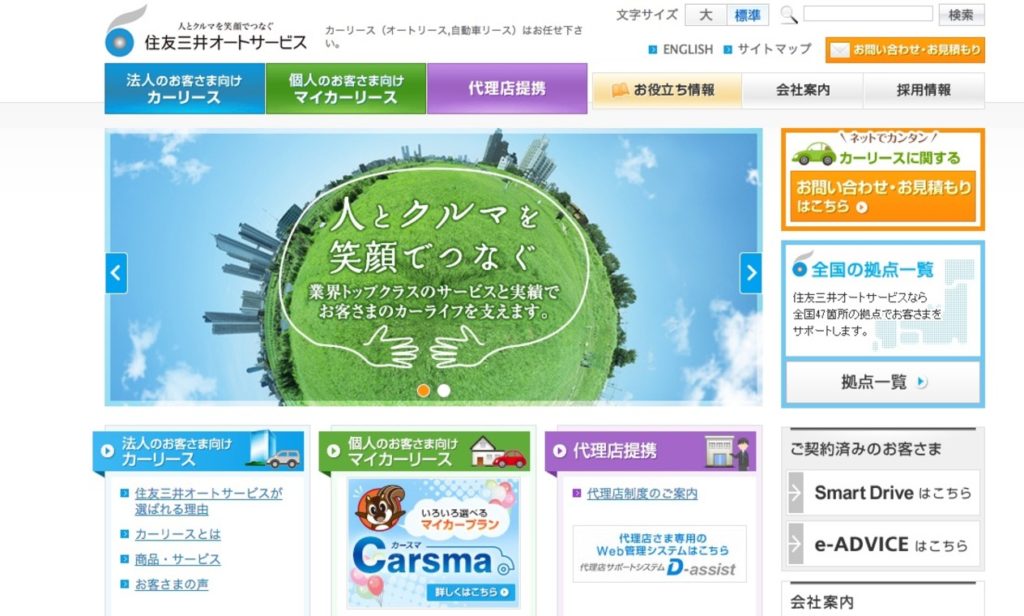Click the 検索 search button
Image resolution: width=1024 pixels, height=616 pixels.
(x=961, y=14)
